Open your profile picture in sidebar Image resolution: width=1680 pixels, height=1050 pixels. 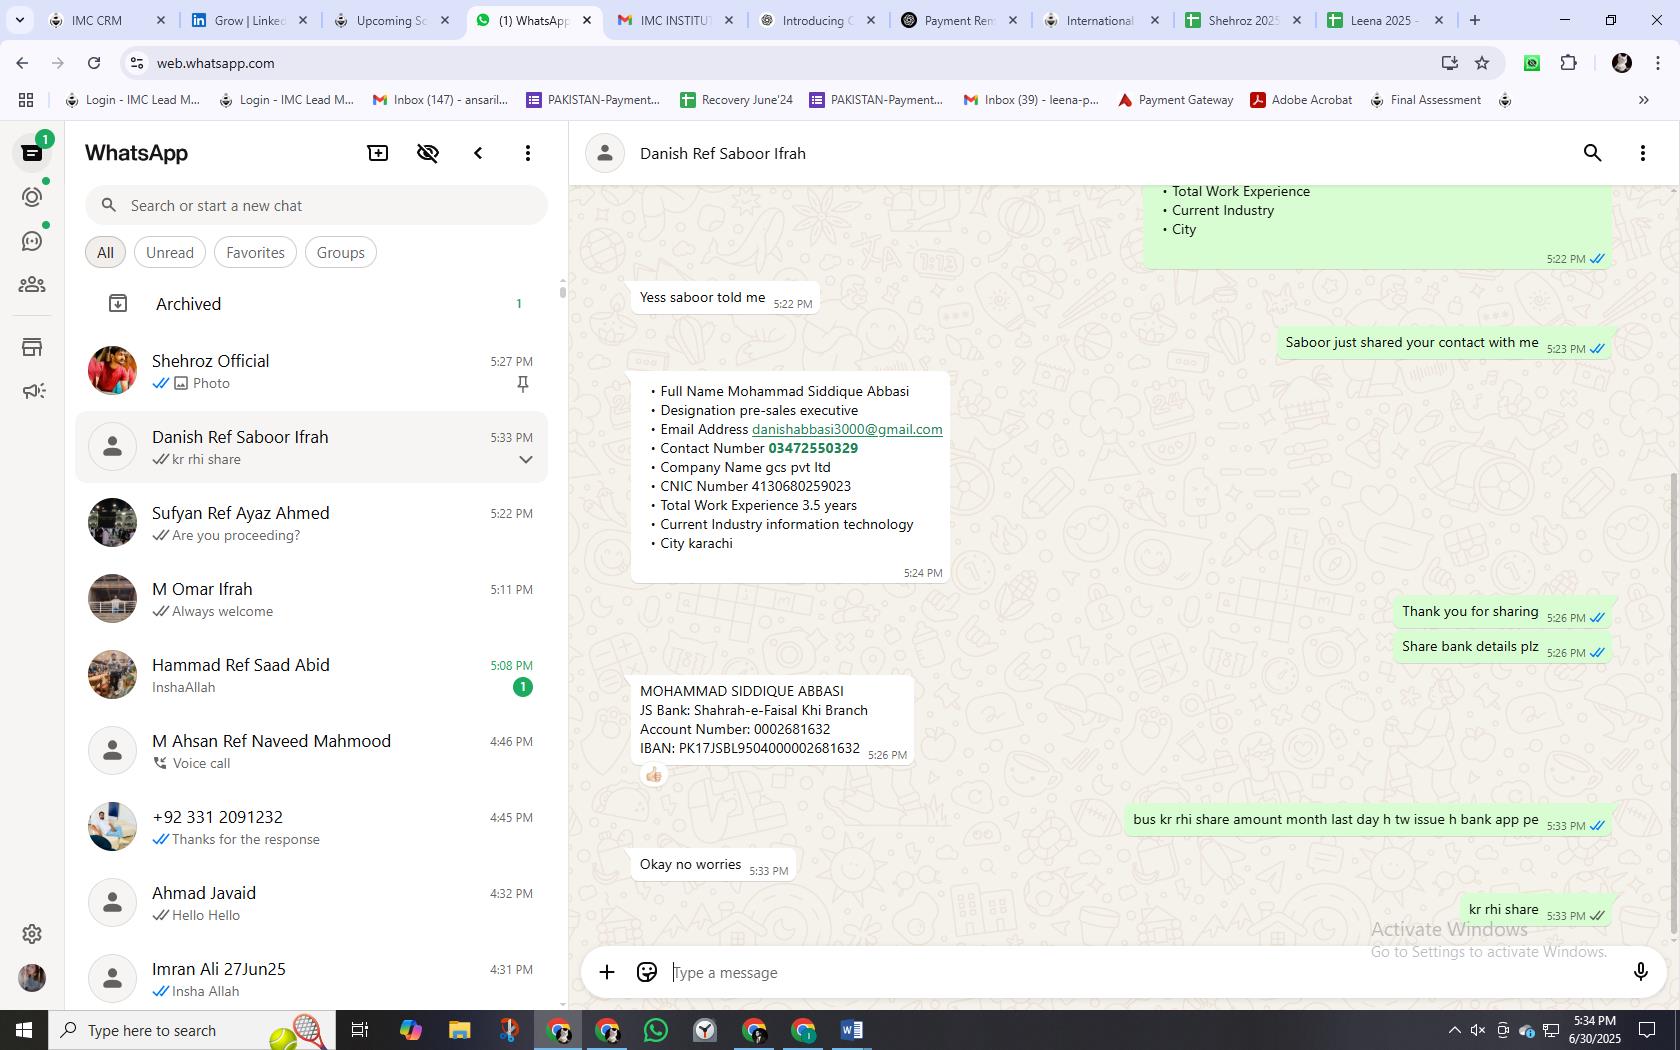(32, 977)
